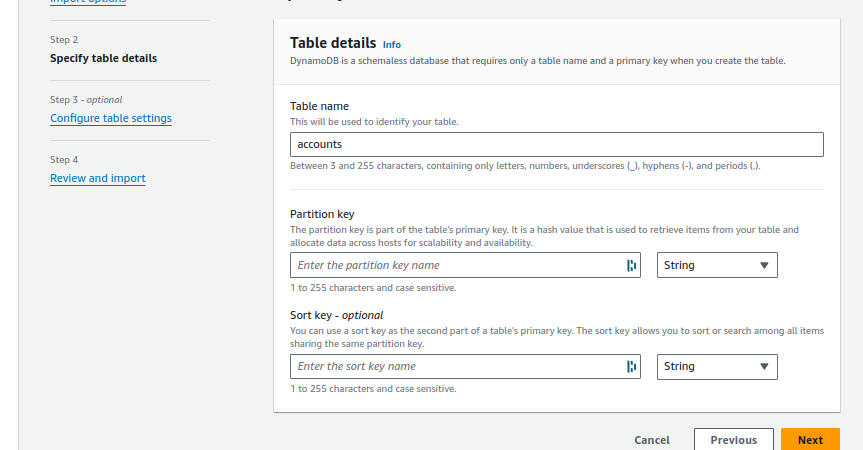
Task: Click the autofill icon in partition key field
Action: coord(631,265)
